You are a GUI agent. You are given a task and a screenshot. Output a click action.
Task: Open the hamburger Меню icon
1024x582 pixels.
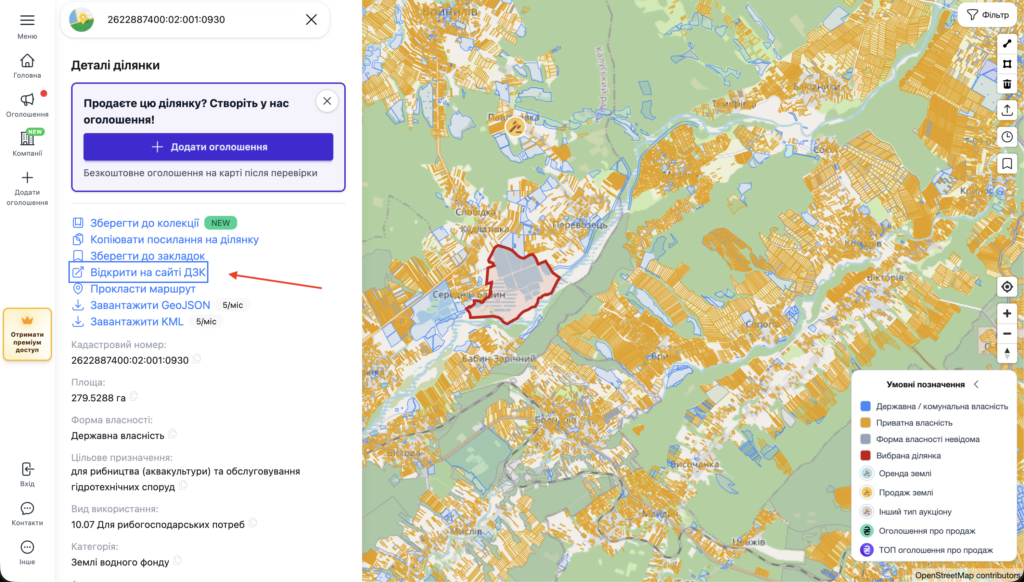(x=27, y=20)
